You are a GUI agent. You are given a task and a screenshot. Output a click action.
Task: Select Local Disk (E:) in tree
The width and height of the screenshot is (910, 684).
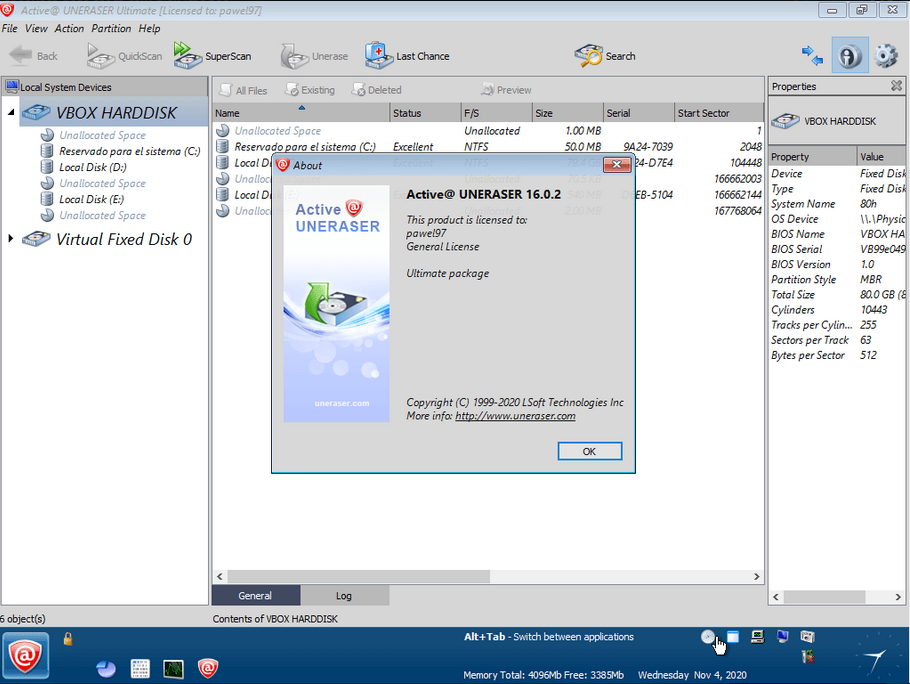tap(91, 199)
